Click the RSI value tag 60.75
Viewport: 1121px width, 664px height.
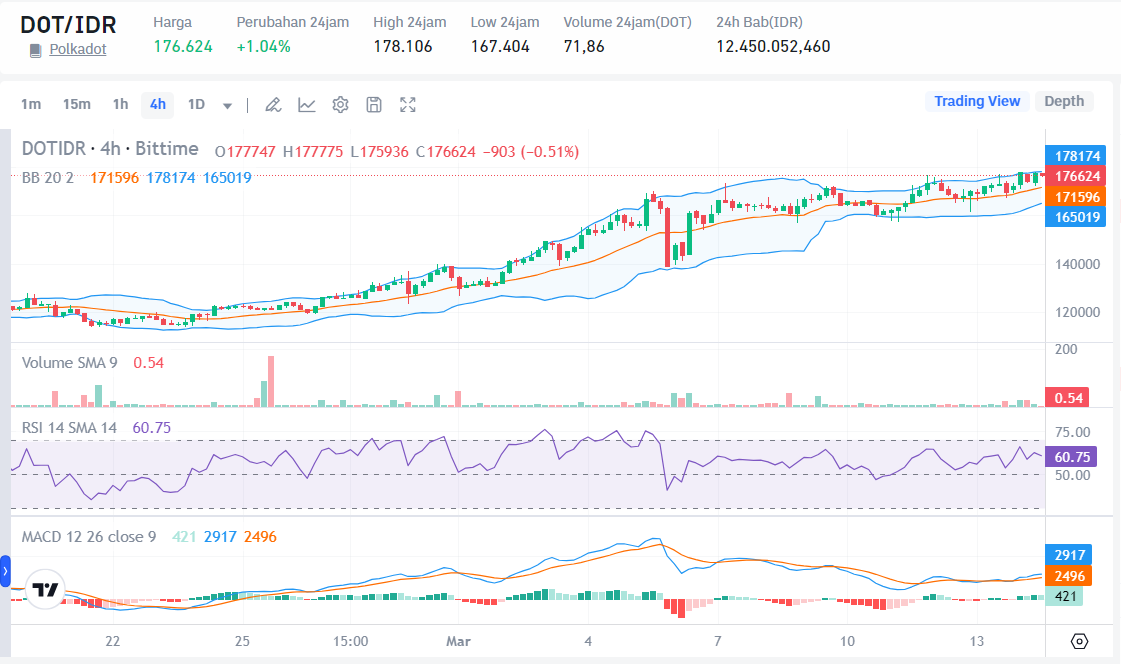[1071, 457]
